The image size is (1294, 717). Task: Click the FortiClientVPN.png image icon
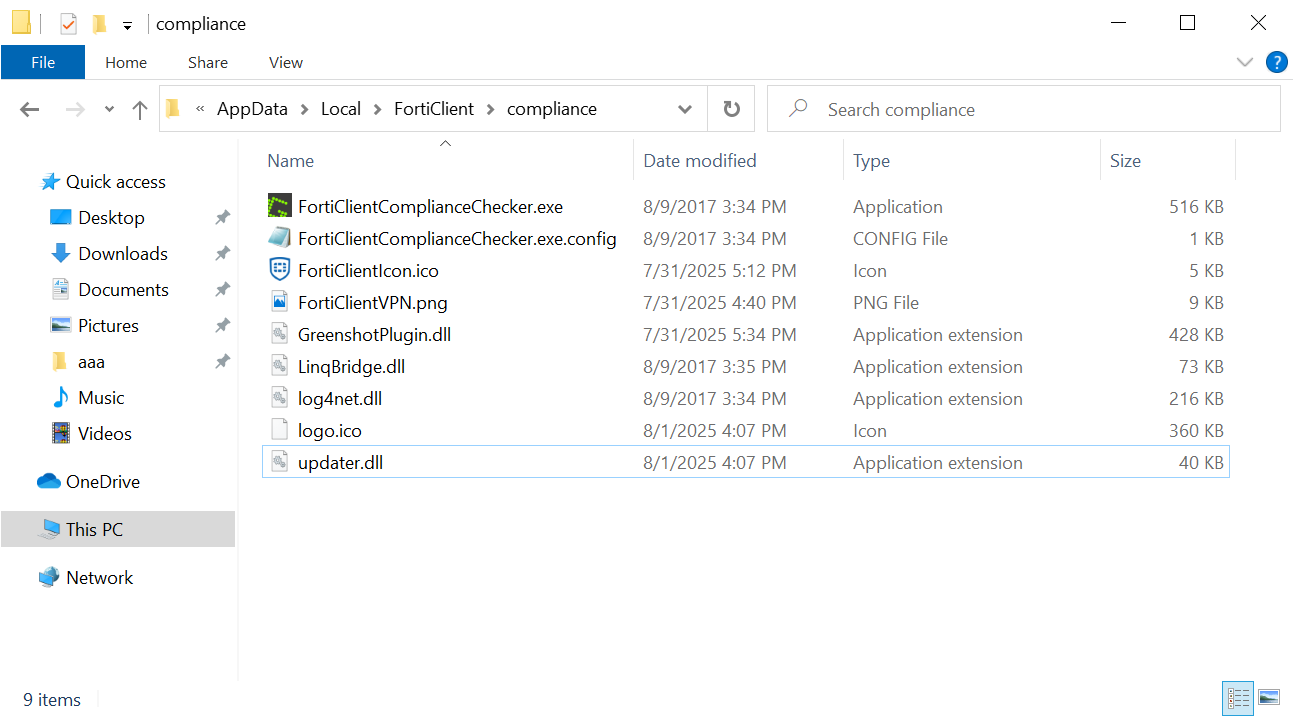coord(280,303)
